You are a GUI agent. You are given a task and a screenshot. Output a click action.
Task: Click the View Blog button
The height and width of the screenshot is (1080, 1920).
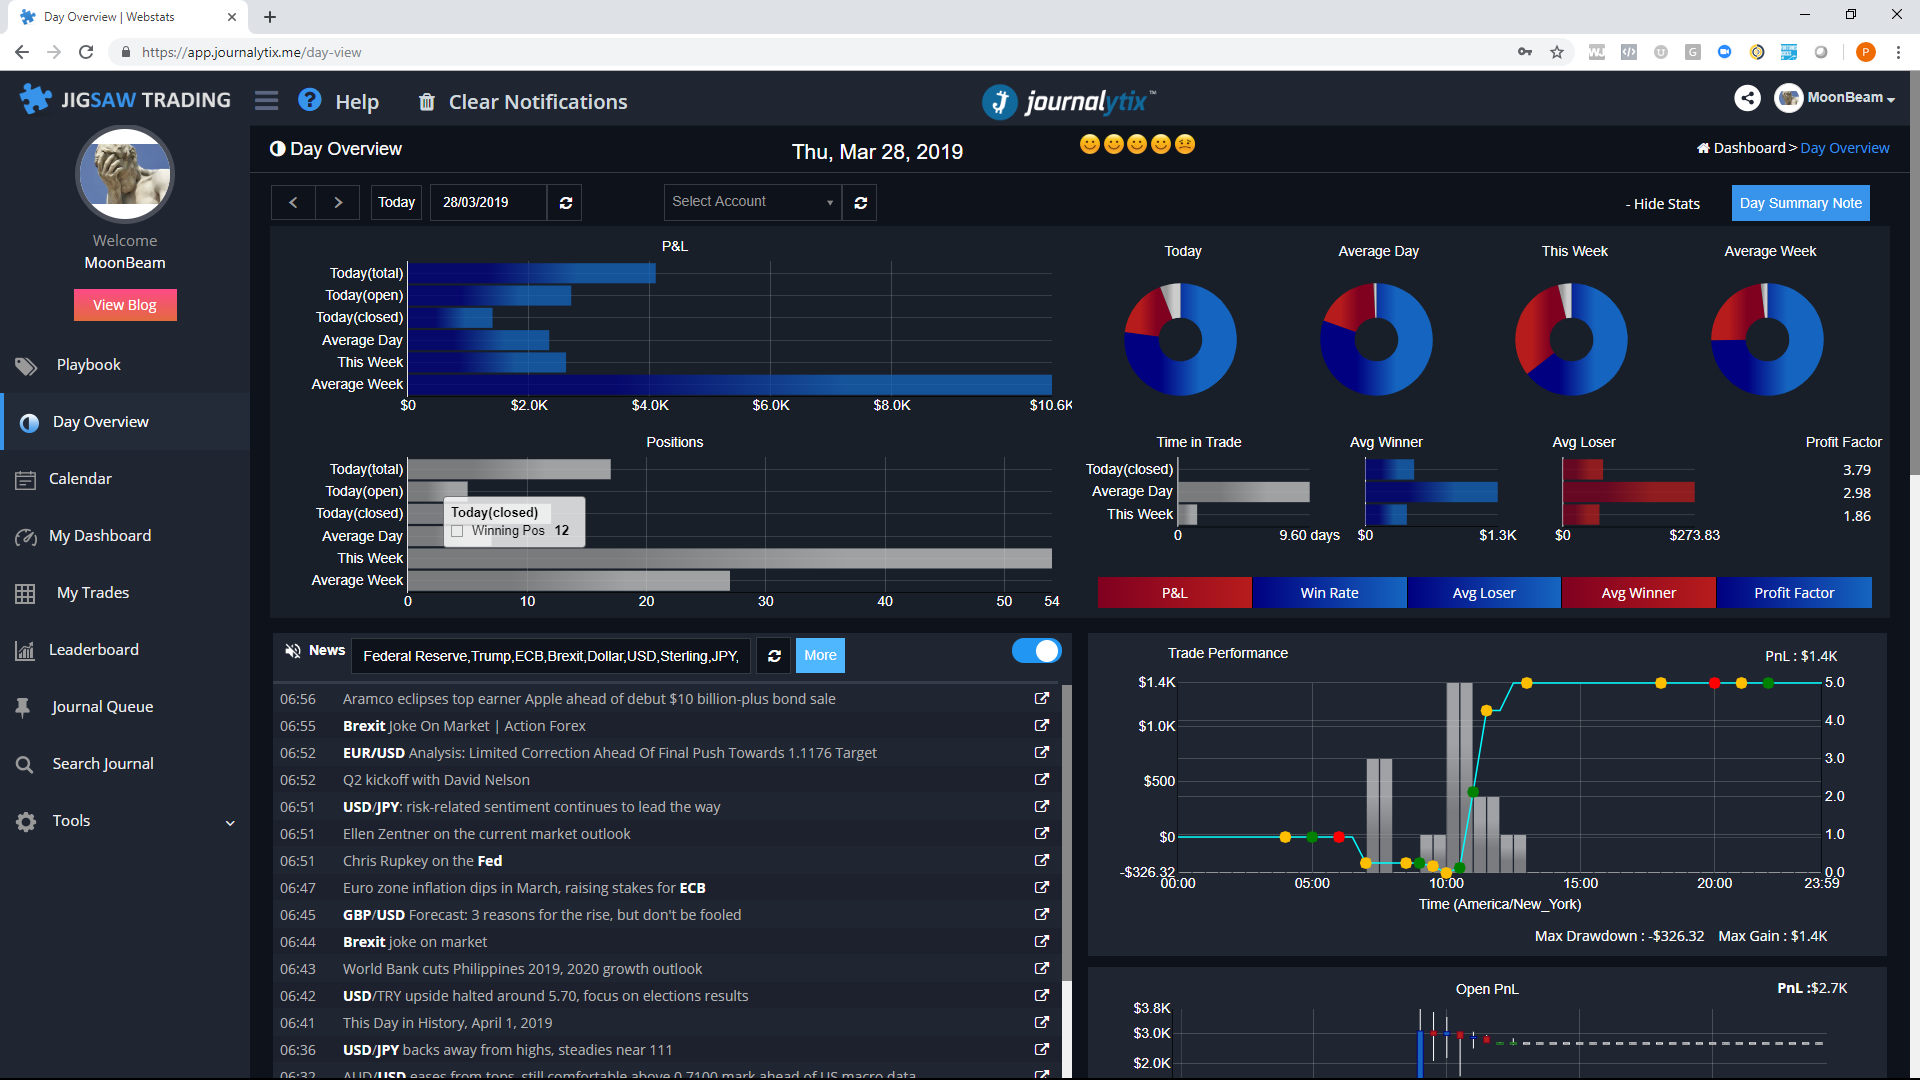[x=125, y=305]
